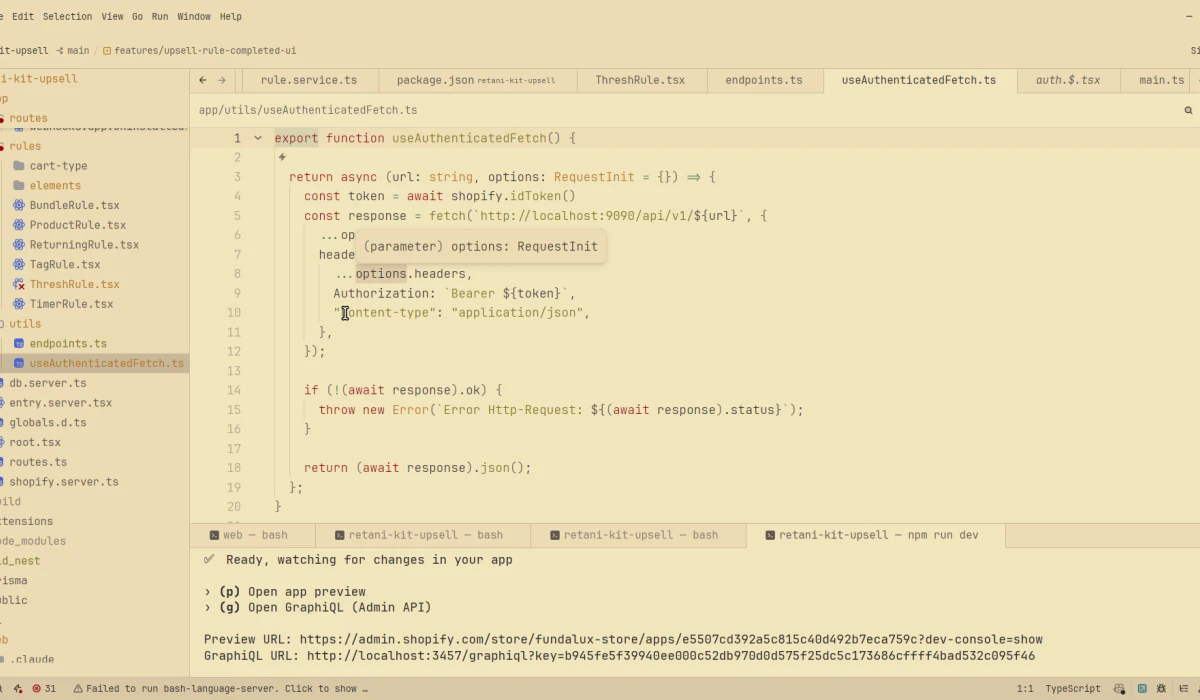Open the View menu

112,17
